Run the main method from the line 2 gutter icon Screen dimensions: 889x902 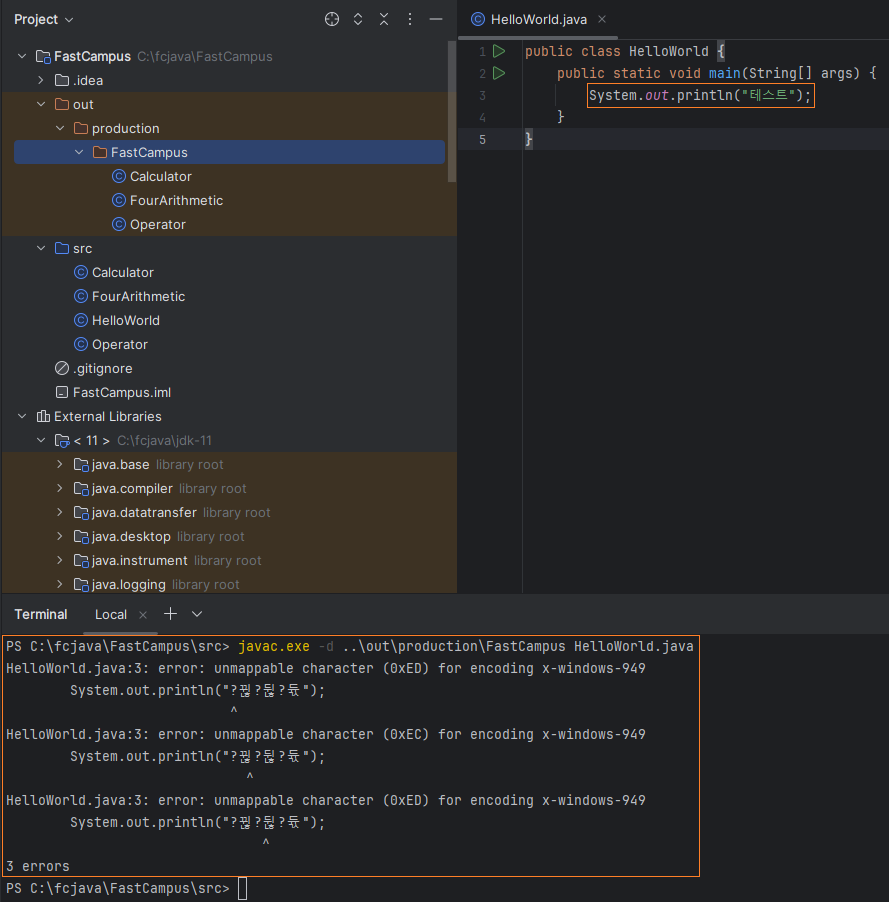click(x=499, y=73)
